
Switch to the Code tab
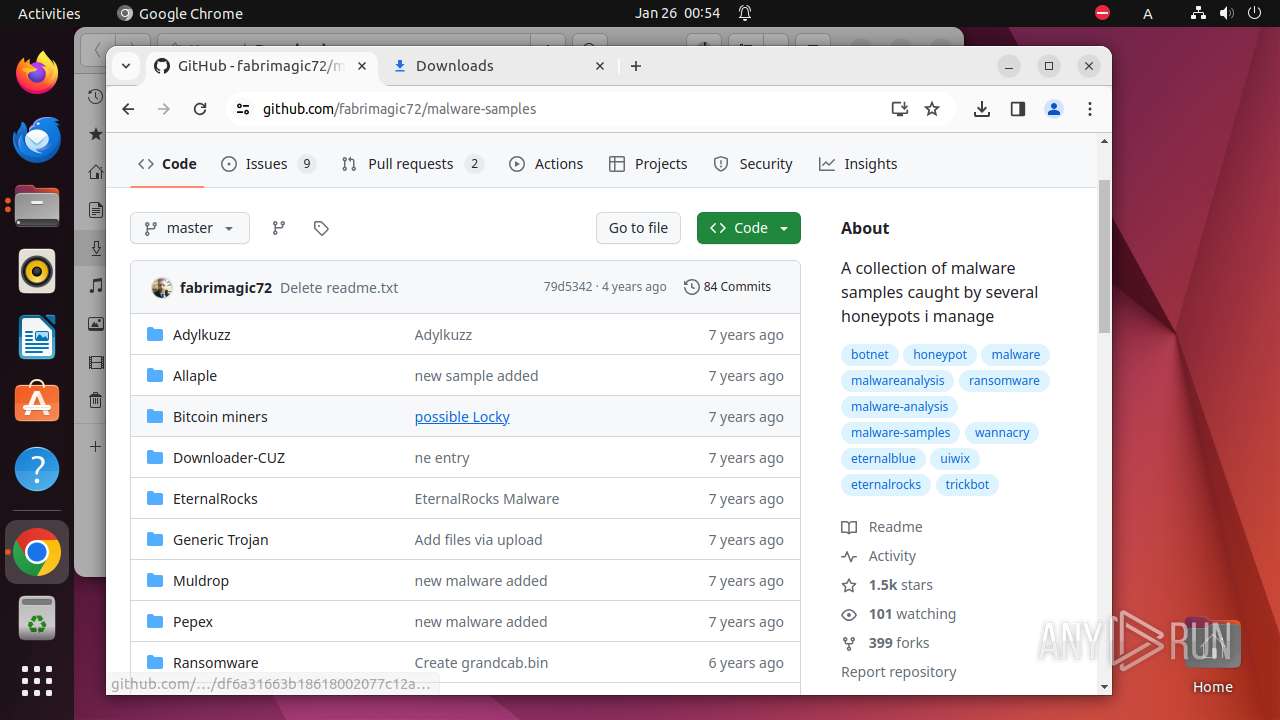point(167,164)
